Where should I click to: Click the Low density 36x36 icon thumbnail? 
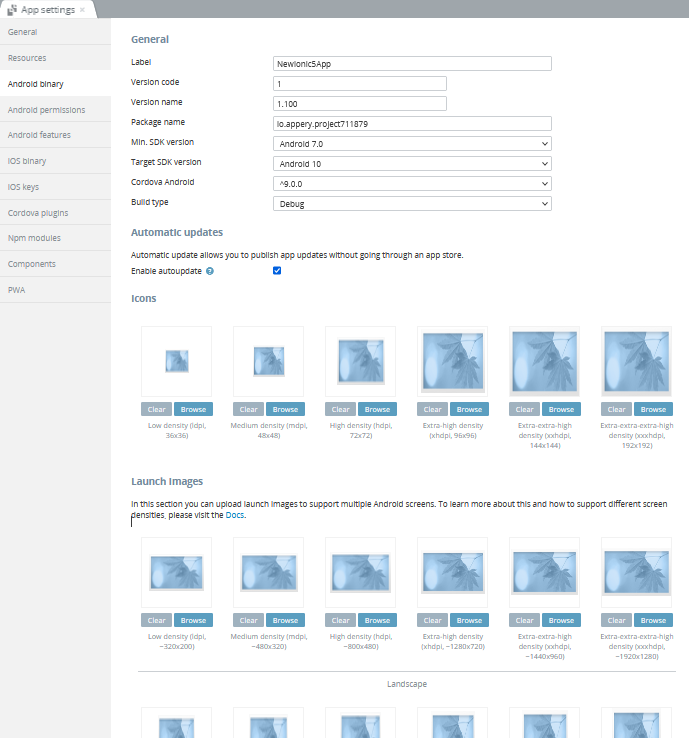[176, 361]
